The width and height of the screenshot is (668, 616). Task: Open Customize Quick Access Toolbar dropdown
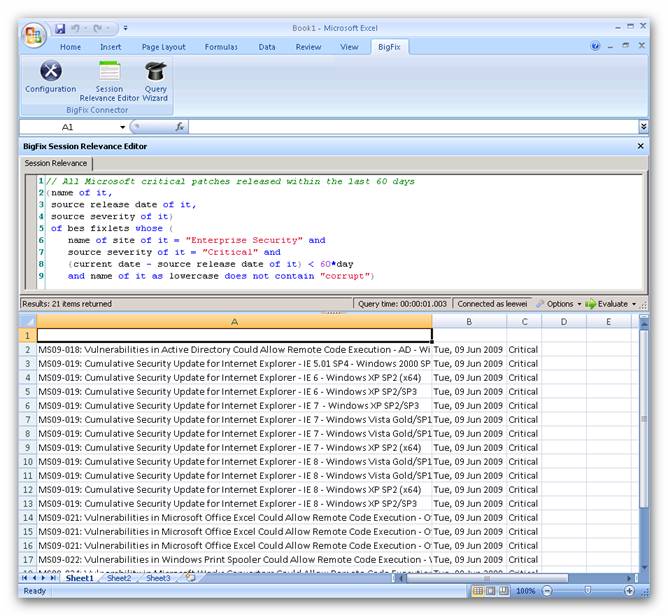pos(125,29)
